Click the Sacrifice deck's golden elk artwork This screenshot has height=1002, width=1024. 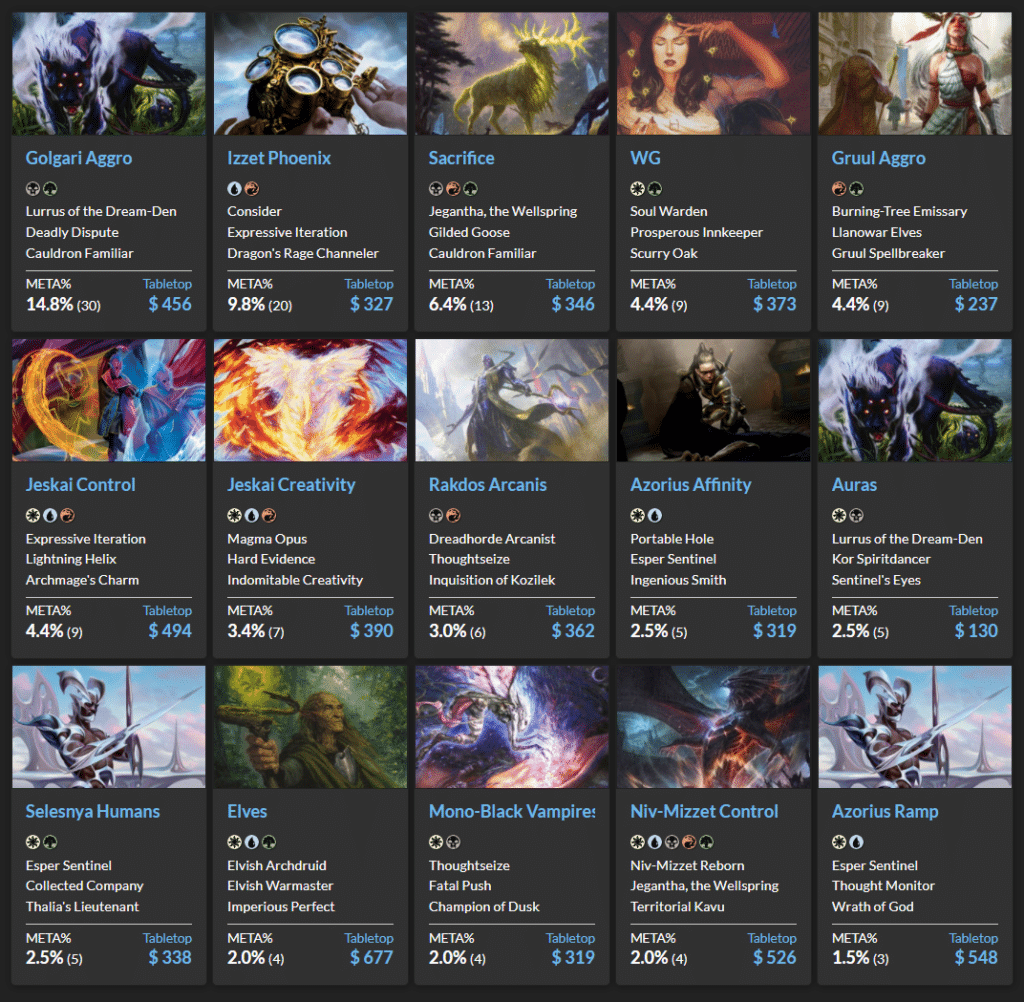click(x=511, y=74)
